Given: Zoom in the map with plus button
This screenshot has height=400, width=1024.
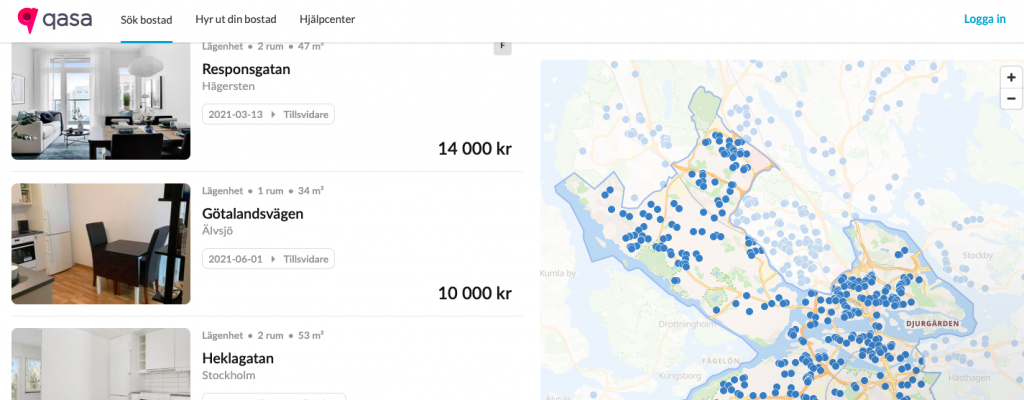Looking at the screenshot, I should 1011,77.
